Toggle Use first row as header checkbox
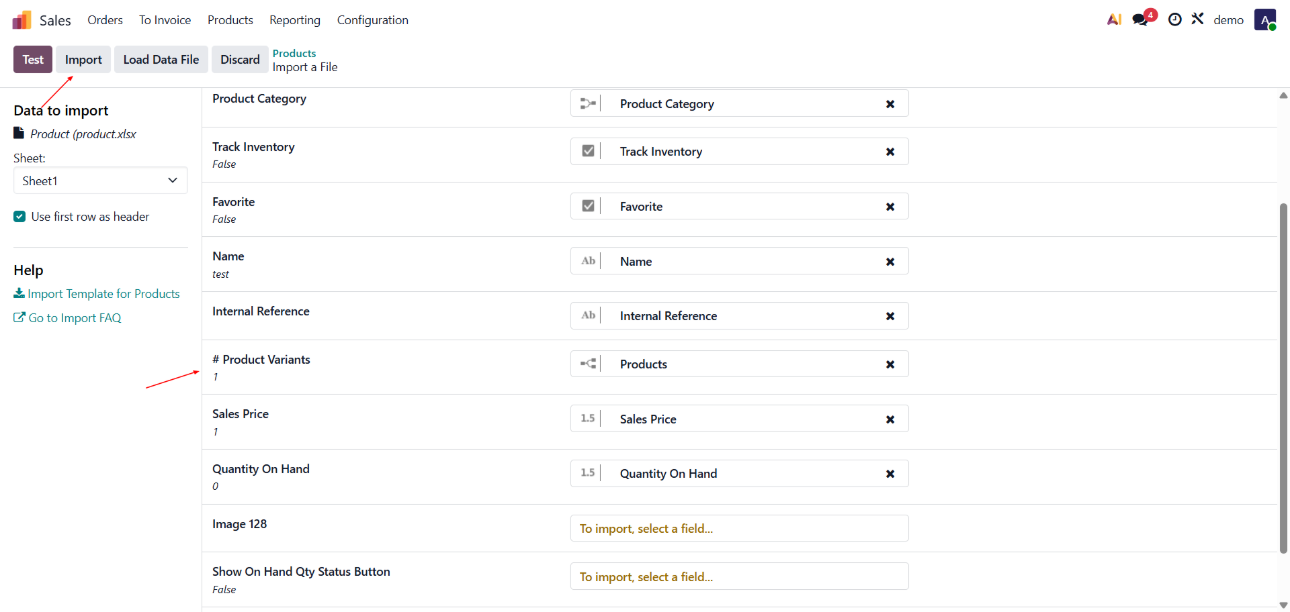This screenshot has height=612, width=1290. [20, 217]
